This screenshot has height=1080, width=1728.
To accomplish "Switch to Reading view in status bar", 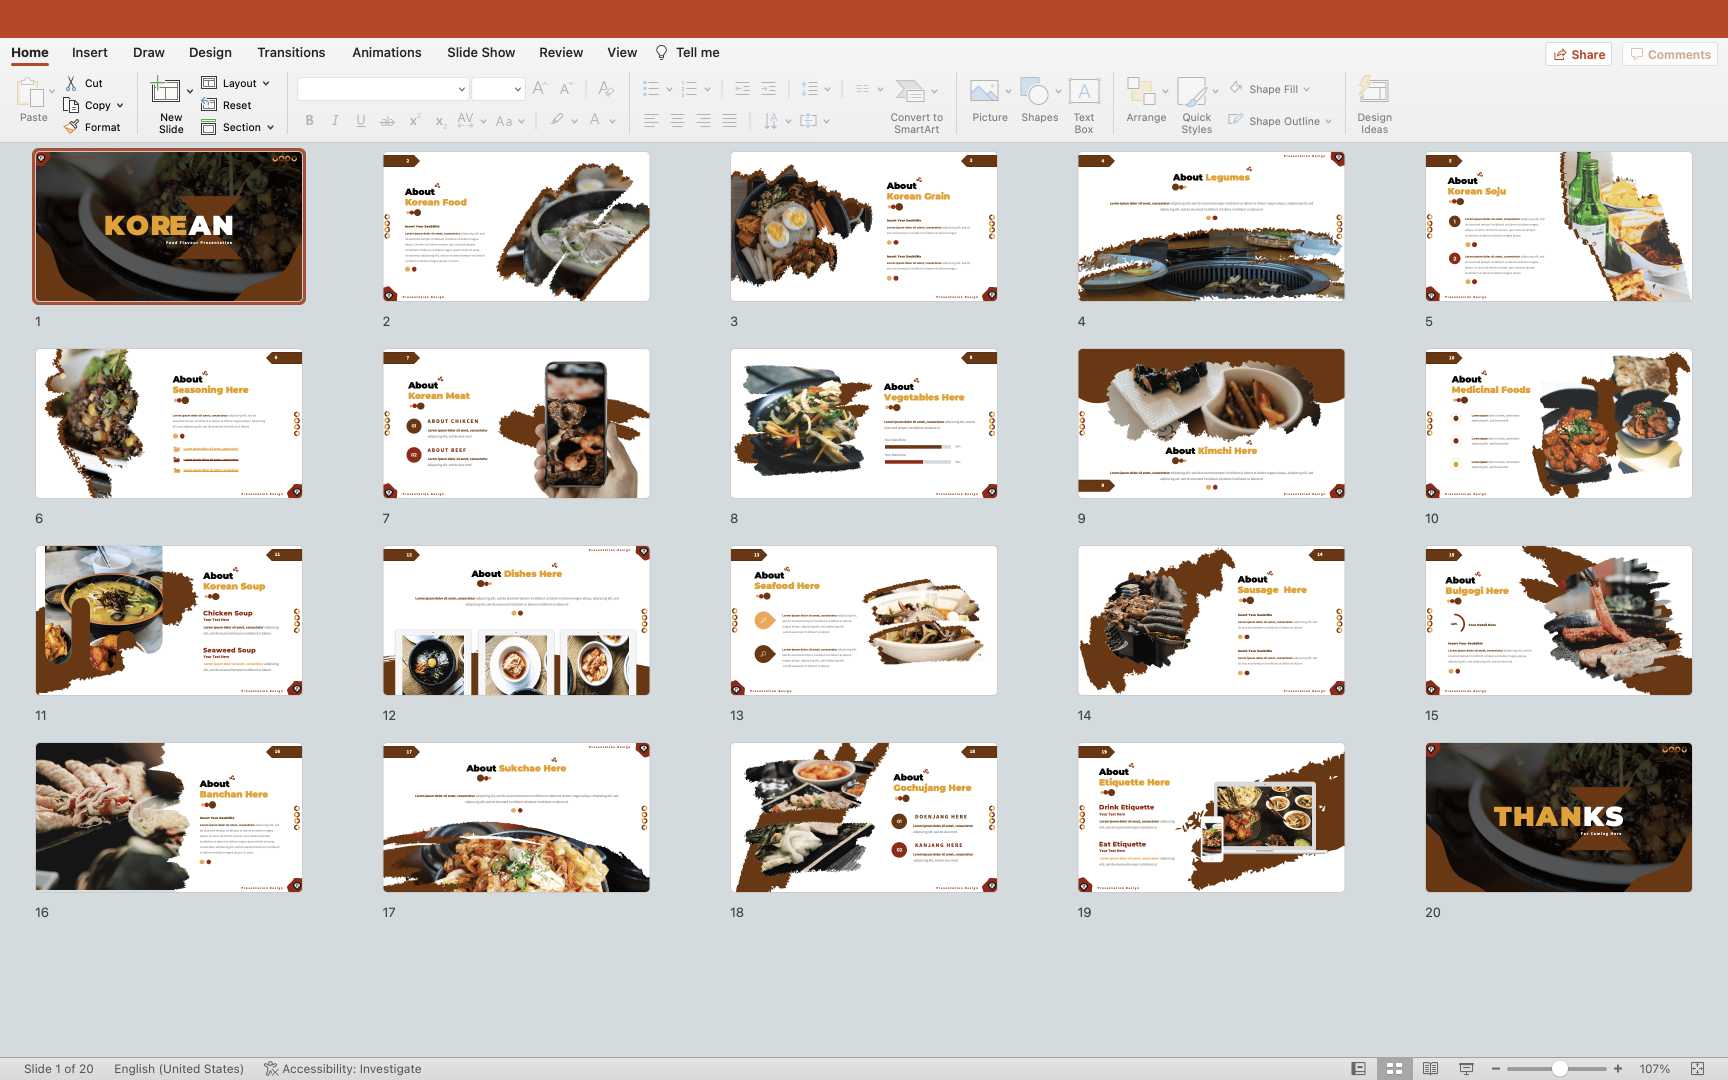I will [1430, 1068].
